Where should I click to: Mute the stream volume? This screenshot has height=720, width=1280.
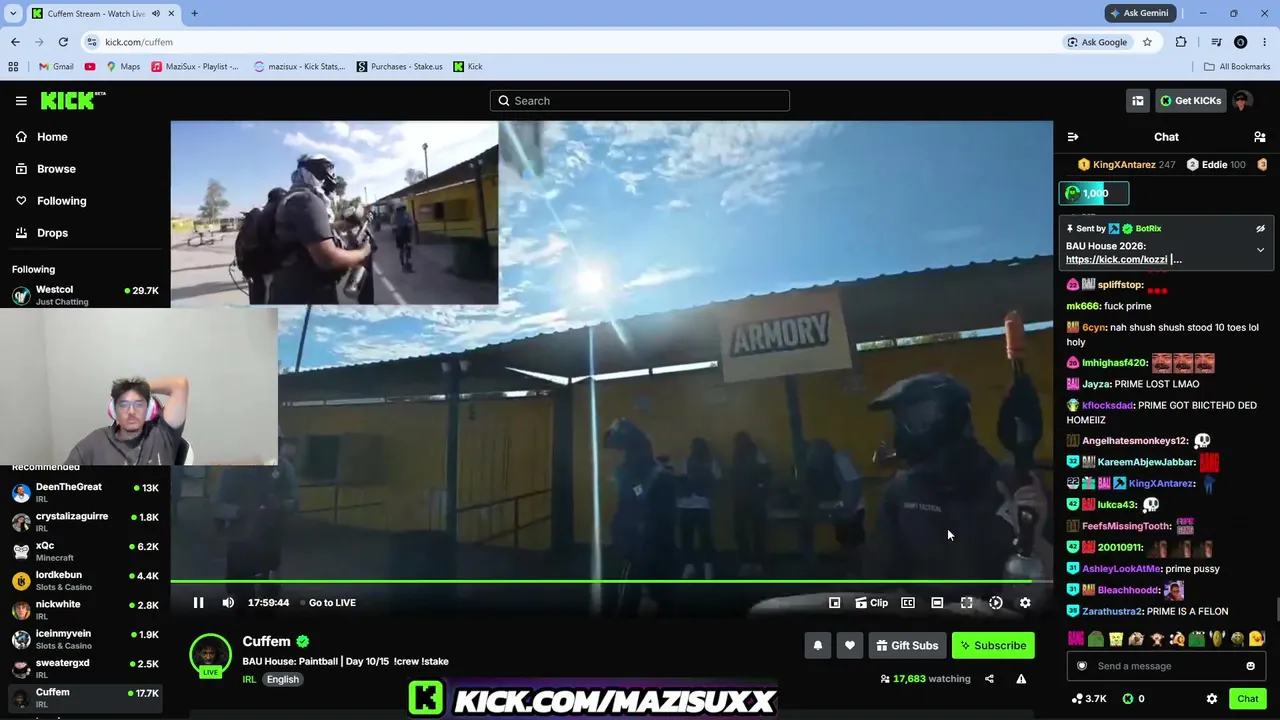(228, 603)
